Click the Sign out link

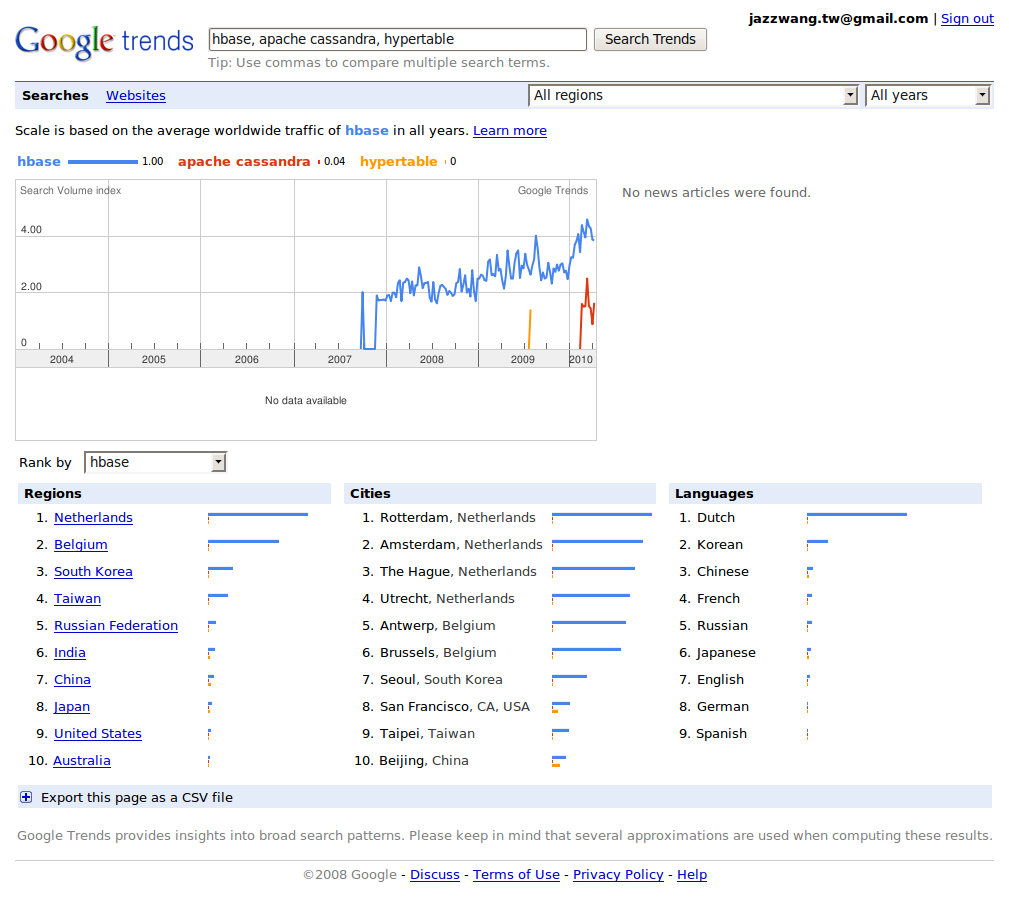pyautogui.click(x=967, y=19)
